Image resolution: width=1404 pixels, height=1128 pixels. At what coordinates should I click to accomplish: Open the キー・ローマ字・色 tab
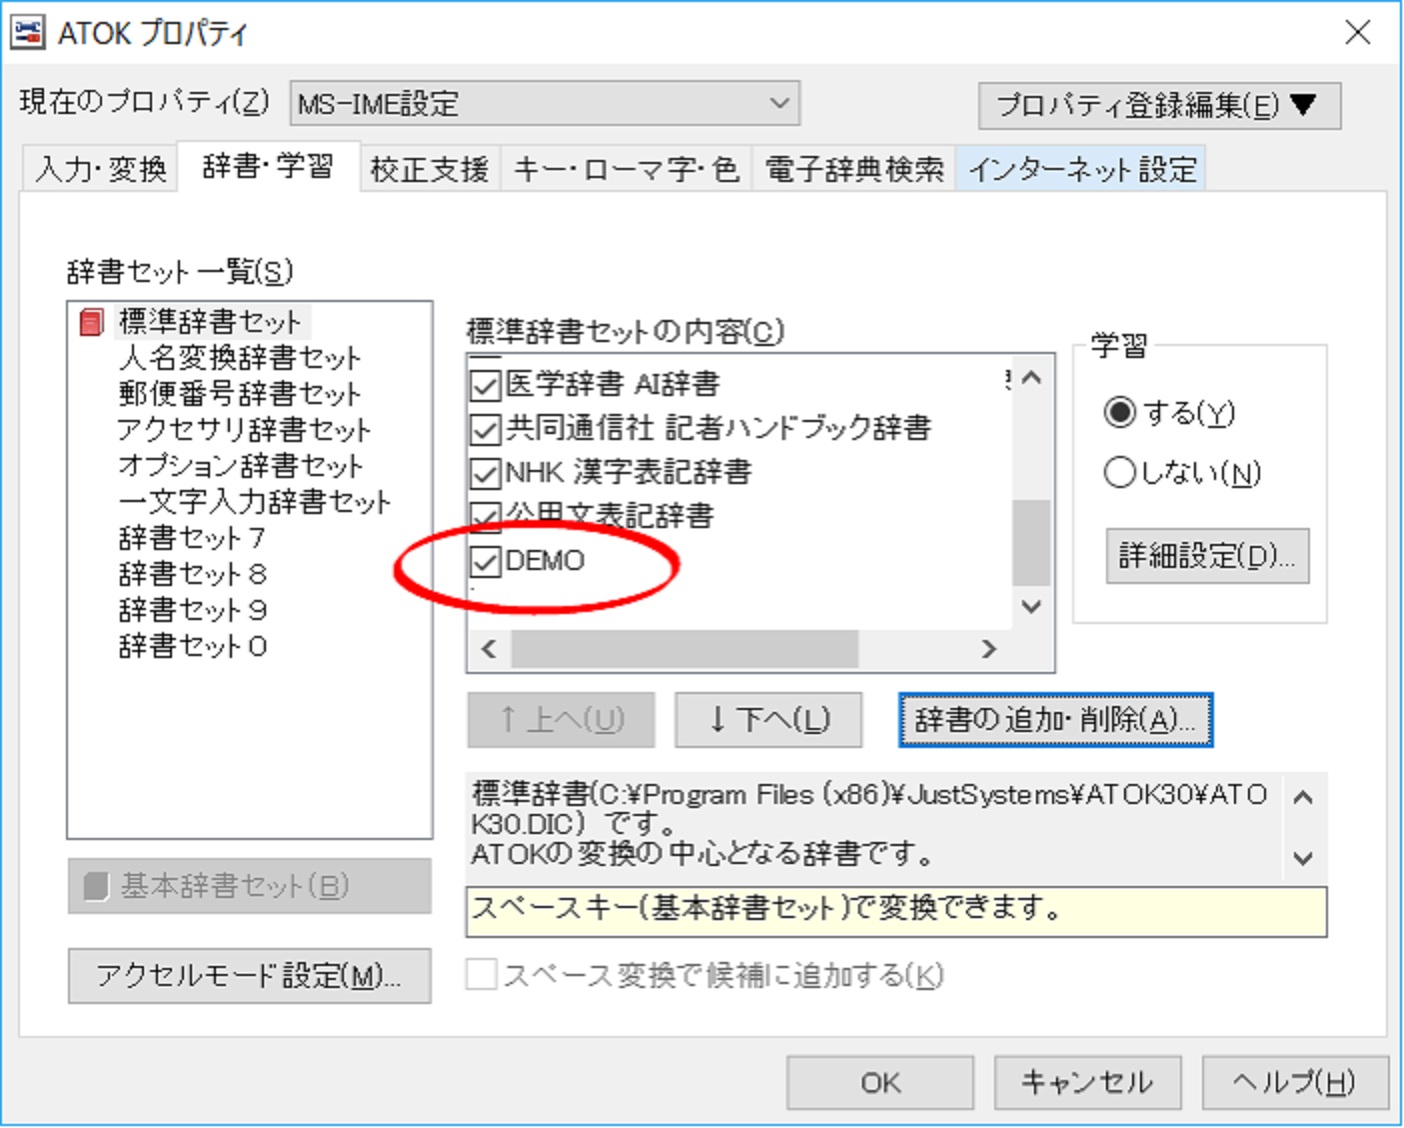626,169
